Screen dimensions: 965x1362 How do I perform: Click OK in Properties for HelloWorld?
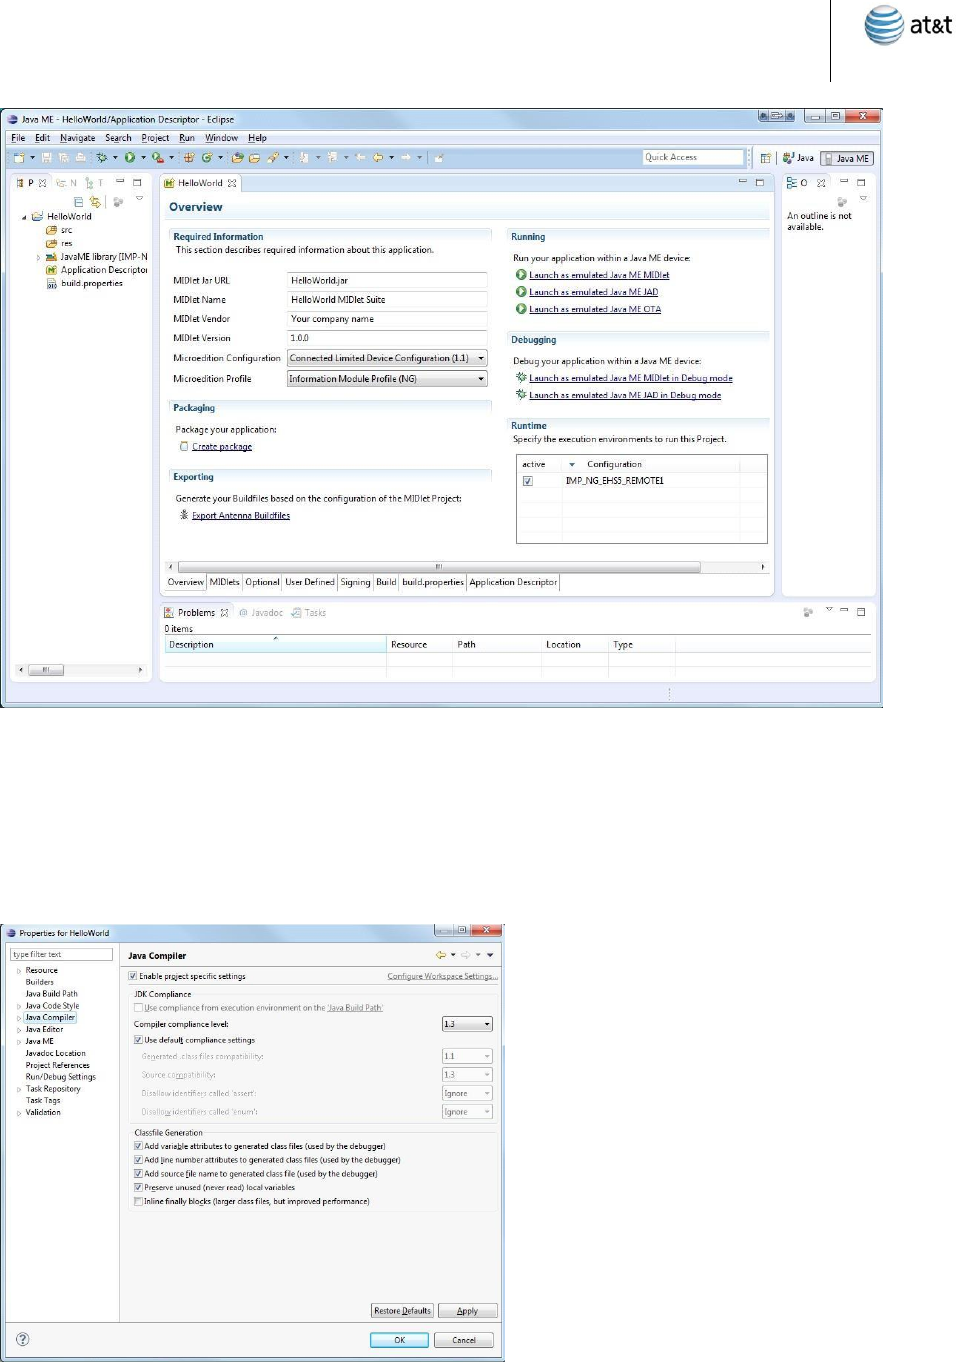[399, 1340]
